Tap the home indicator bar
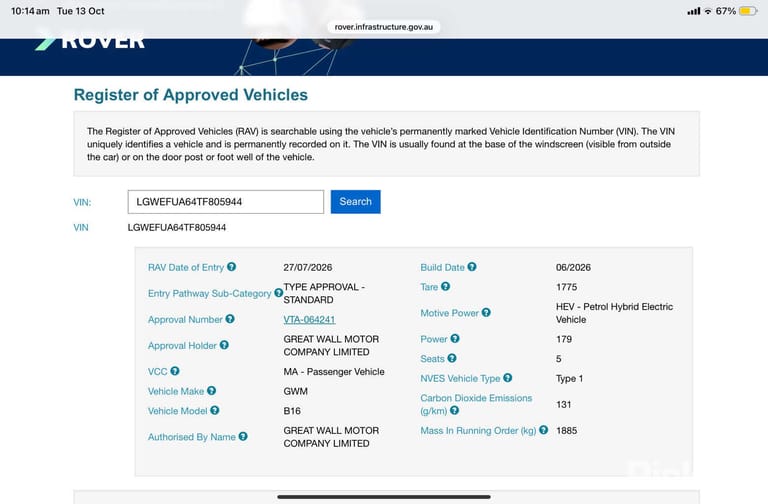Image resolution: width=768 pixels, height=504 pixels. [x=384, y=497]
